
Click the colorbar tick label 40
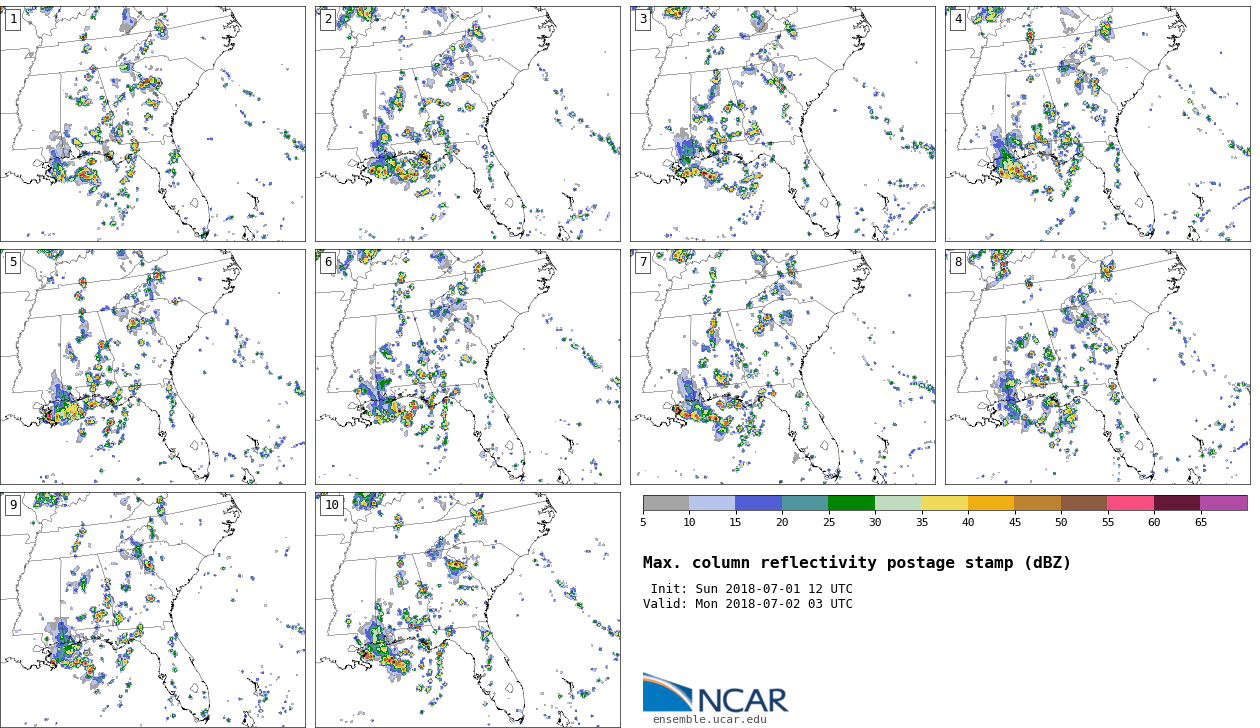[x=968, y=522]
